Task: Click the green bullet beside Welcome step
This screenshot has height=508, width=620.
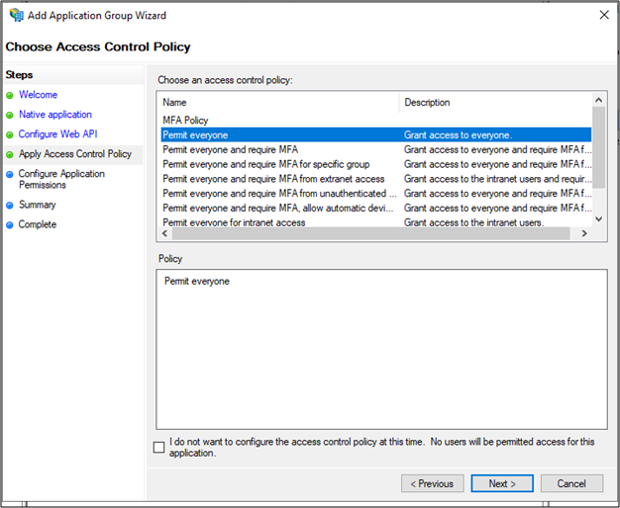Action: coord(10,95)
